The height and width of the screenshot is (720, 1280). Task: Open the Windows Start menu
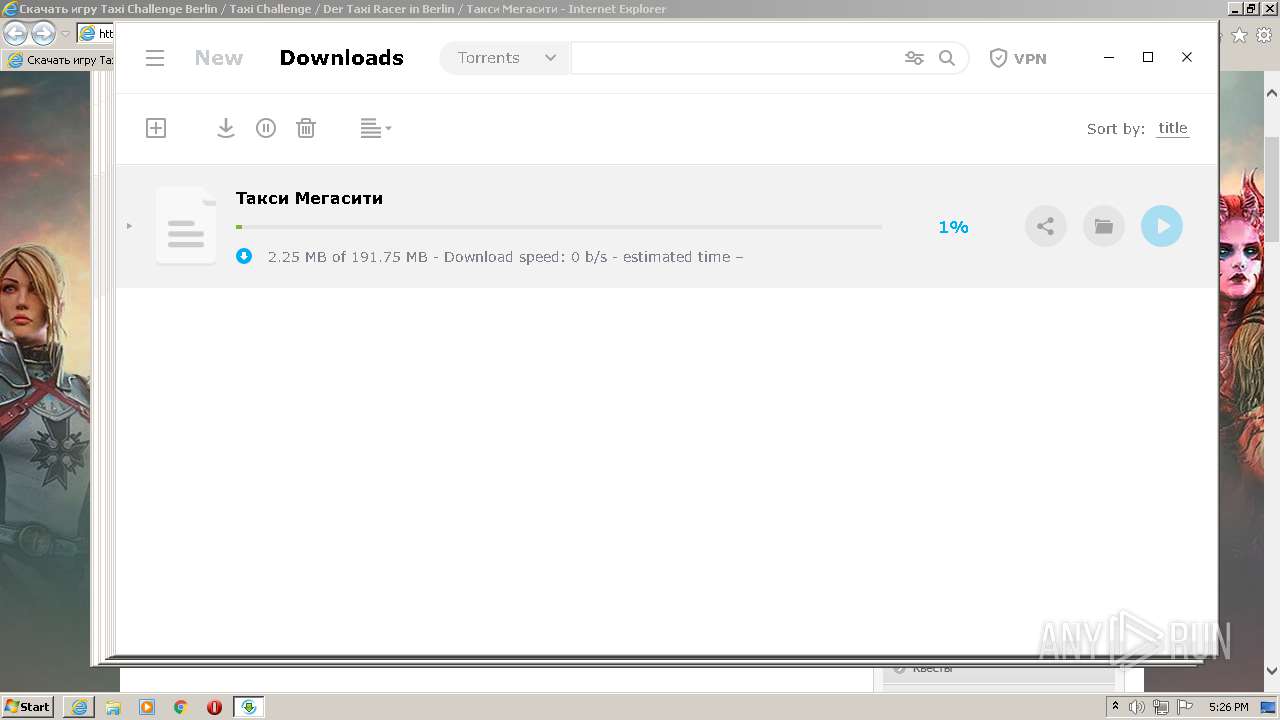[x=27, y=707]
